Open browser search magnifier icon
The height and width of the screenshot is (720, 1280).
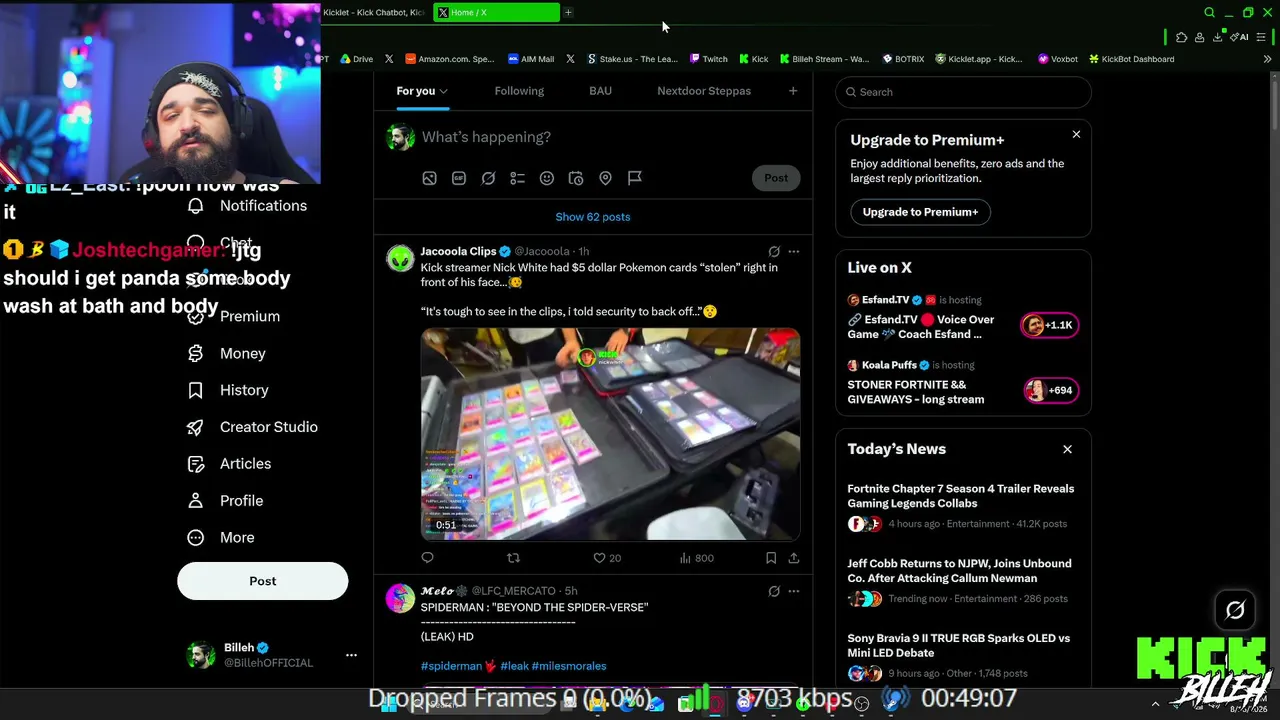tap(1209, 13)
